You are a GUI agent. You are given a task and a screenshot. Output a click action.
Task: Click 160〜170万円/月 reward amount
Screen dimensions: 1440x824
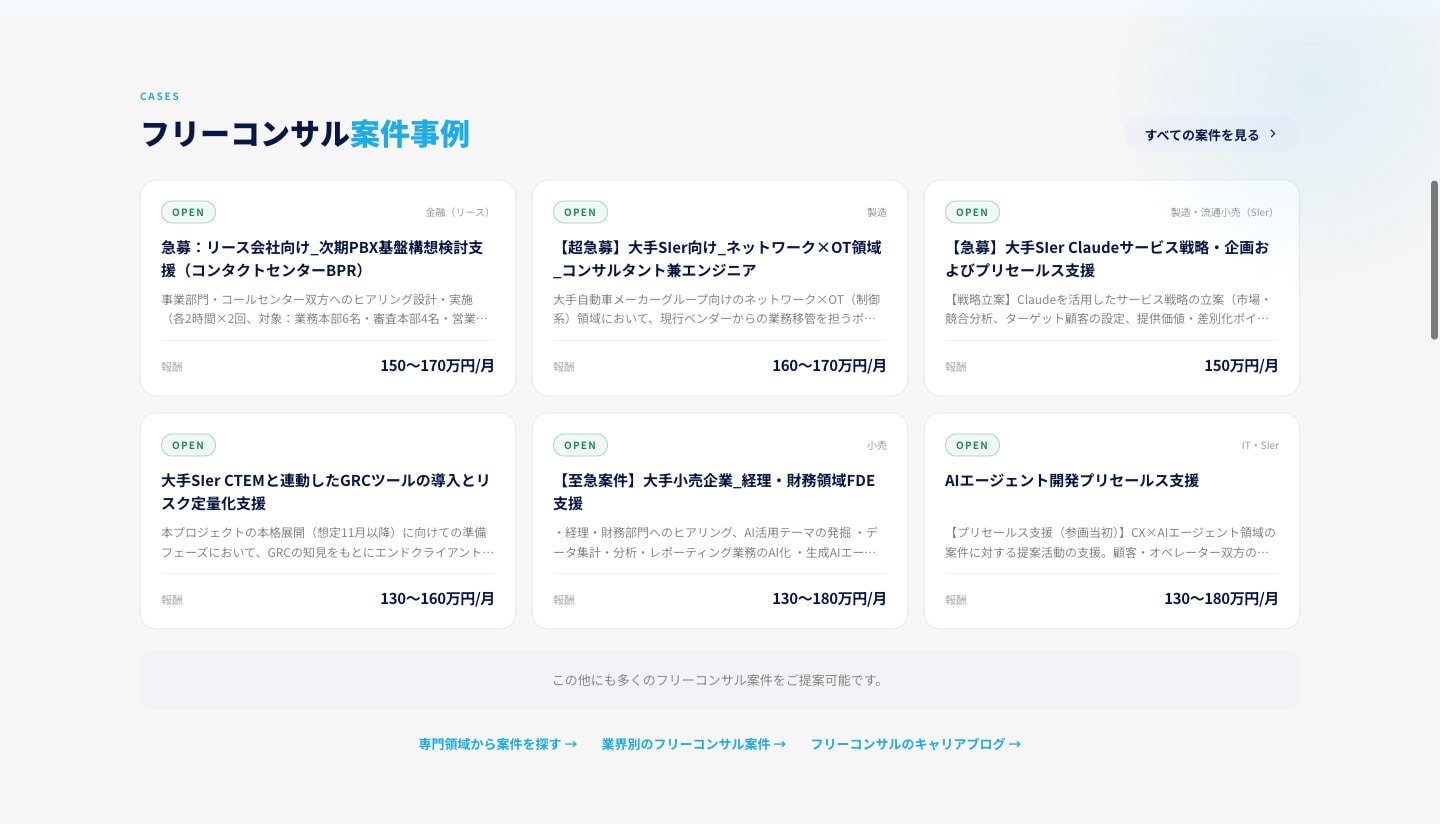pos(829,366)
